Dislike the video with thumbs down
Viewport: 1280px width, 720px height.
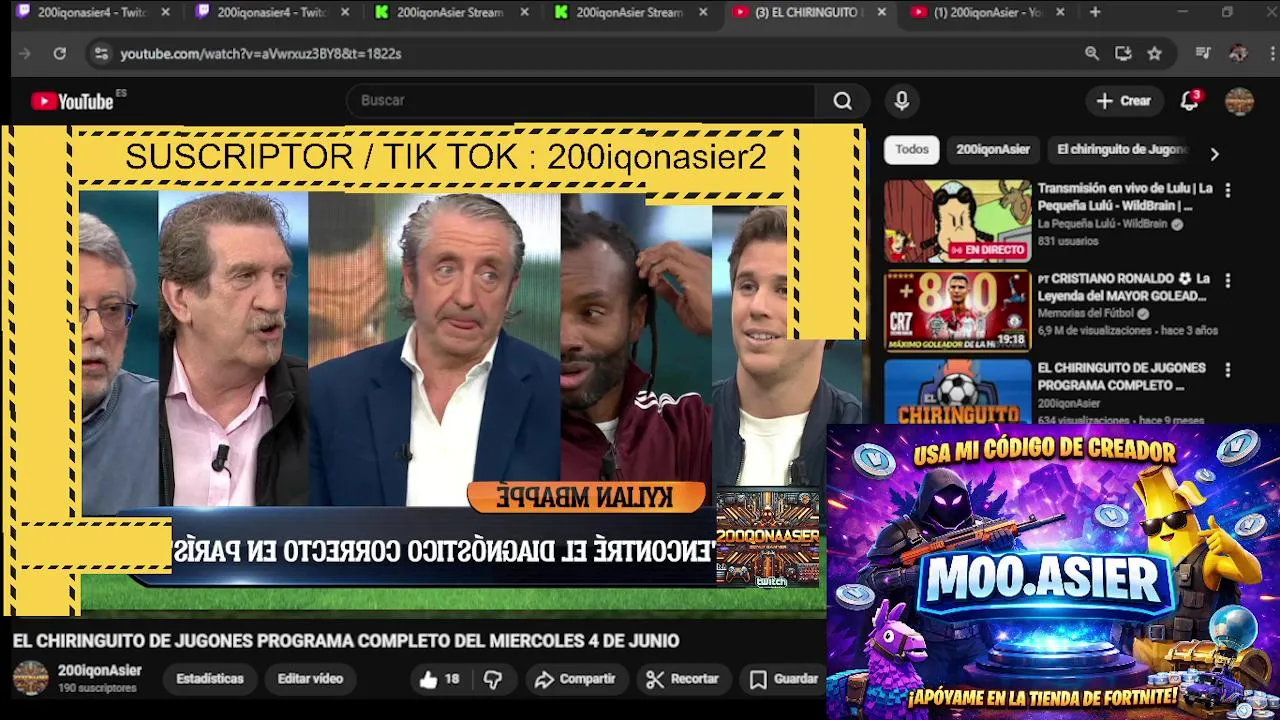point(493,679)
